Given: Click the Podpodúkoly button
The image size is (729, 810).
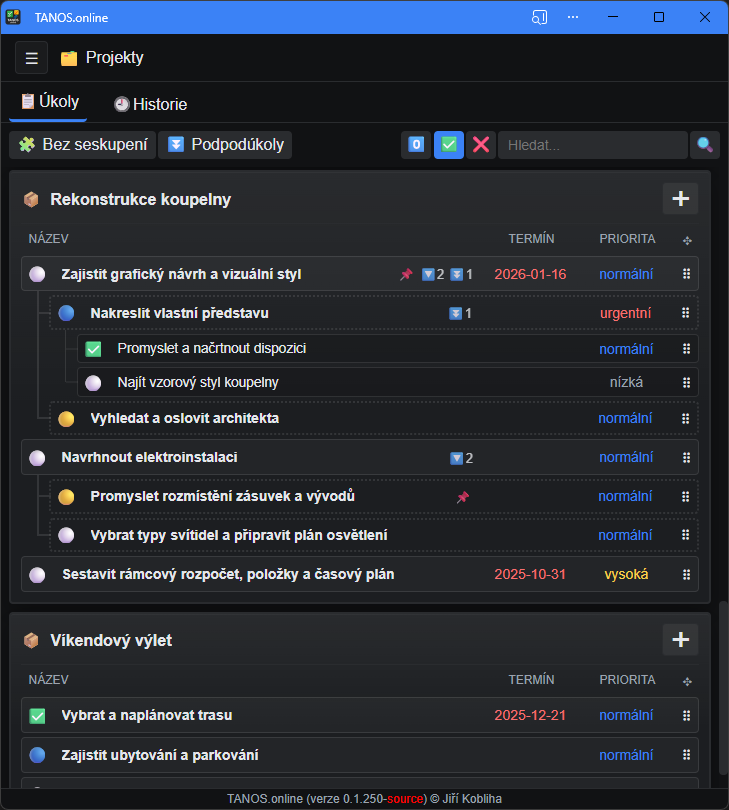Looking at the screenshot, I should (x=225, y=145).
